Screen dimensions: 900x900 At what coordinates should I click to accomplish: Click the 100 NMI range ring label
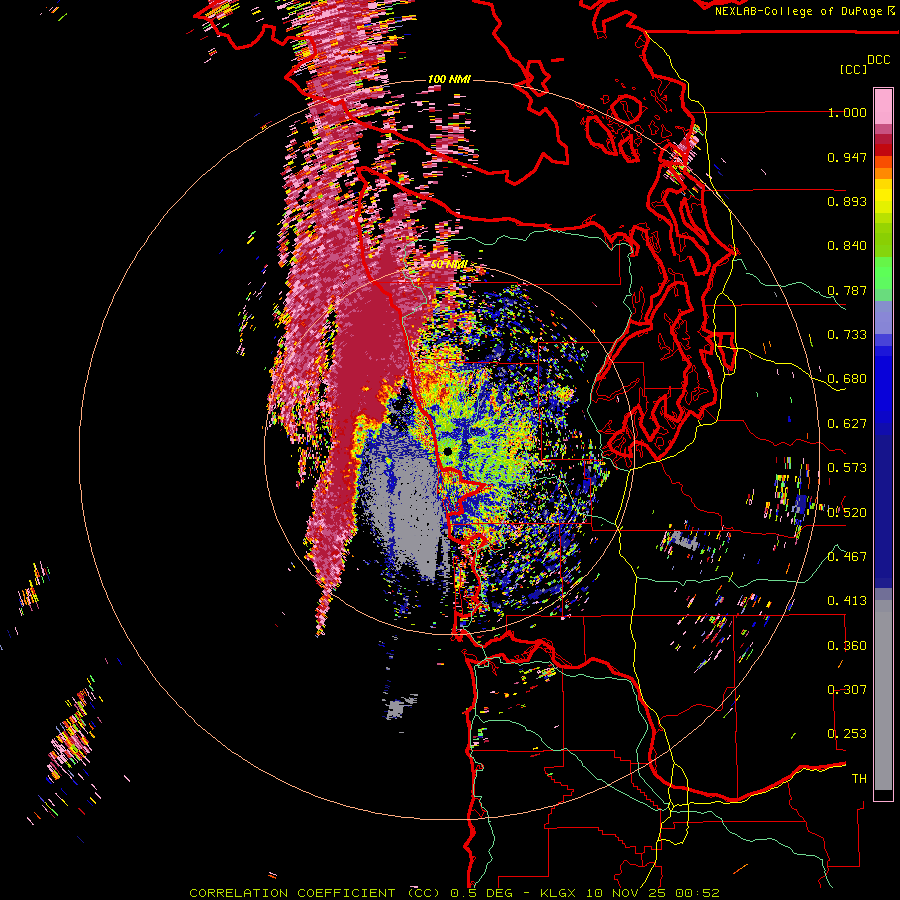pyautogui.click(x=449, y=79)
